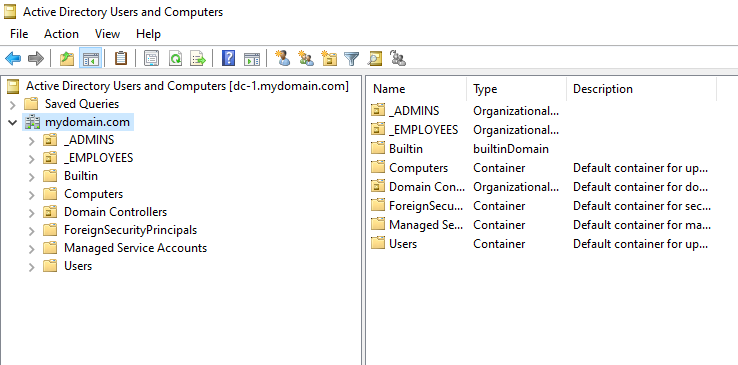Select ForeignSecurityPrincipals in the tree

(x=130, y=230)
